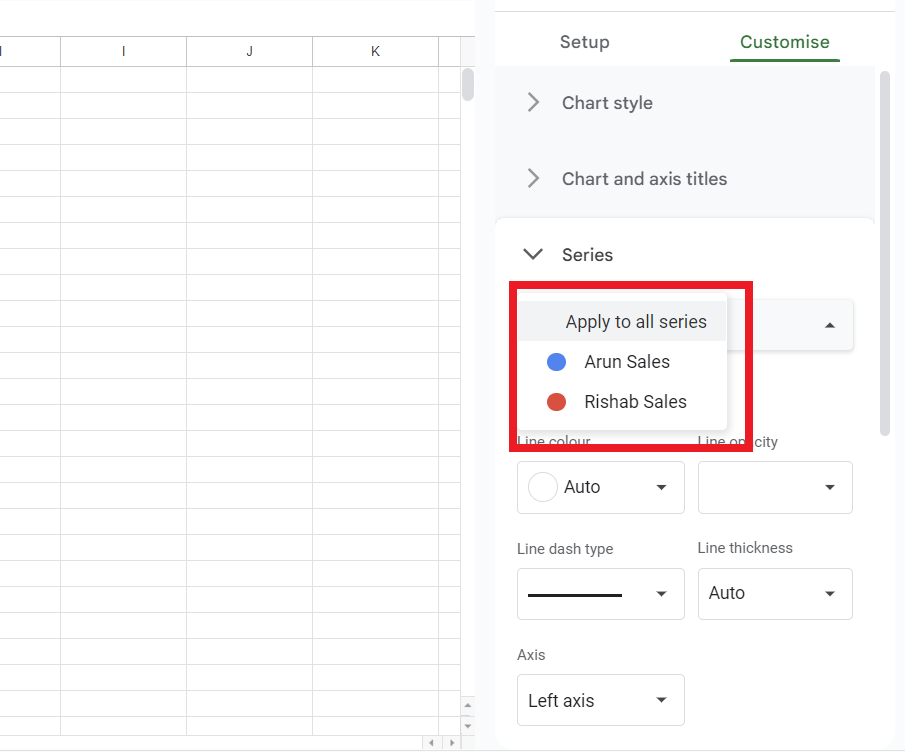Open the Line colour Auto dropdown

point(600,487)
